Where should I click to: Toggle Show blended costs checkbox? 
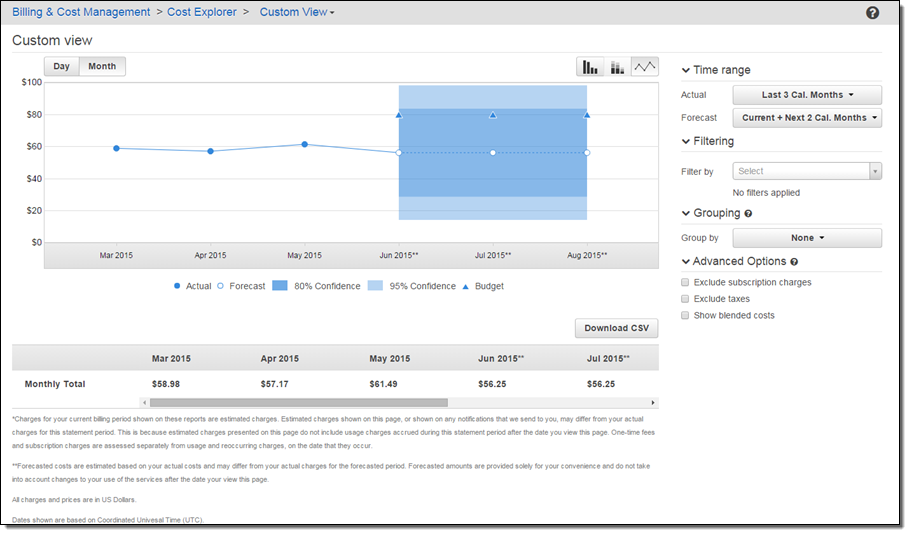[685, 315]
